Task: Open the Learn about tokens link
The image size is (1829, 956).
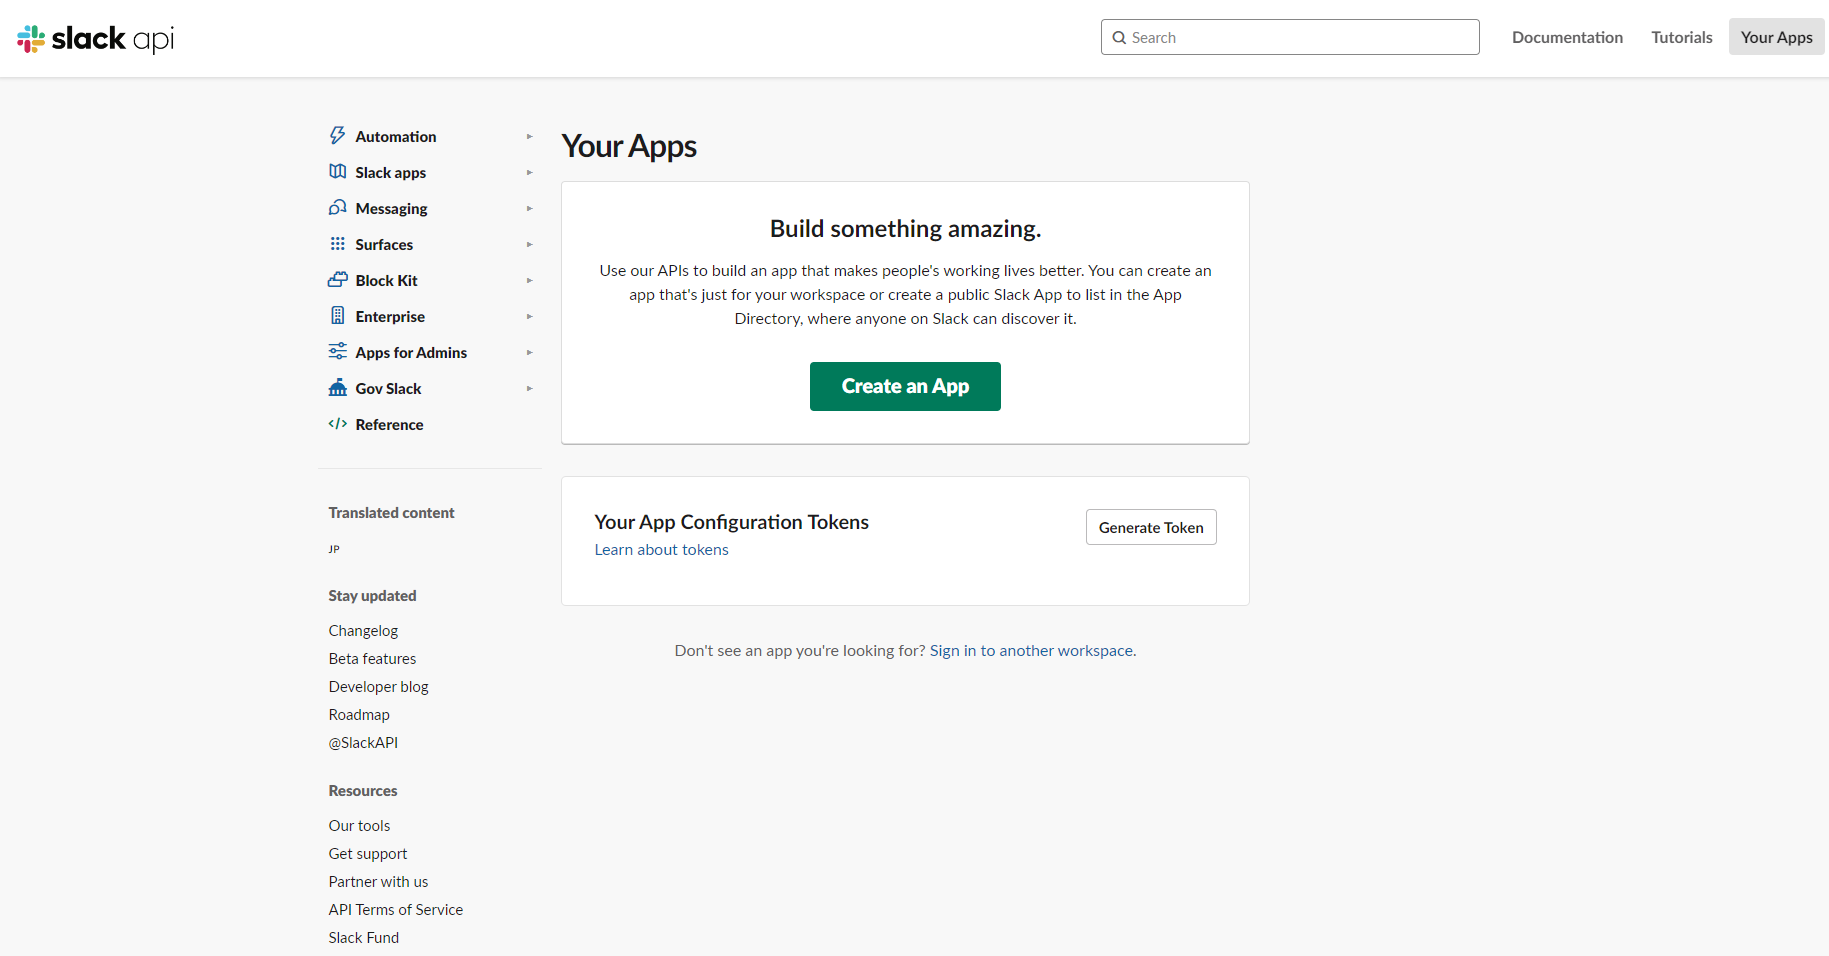Action: (x=661, y=550)
